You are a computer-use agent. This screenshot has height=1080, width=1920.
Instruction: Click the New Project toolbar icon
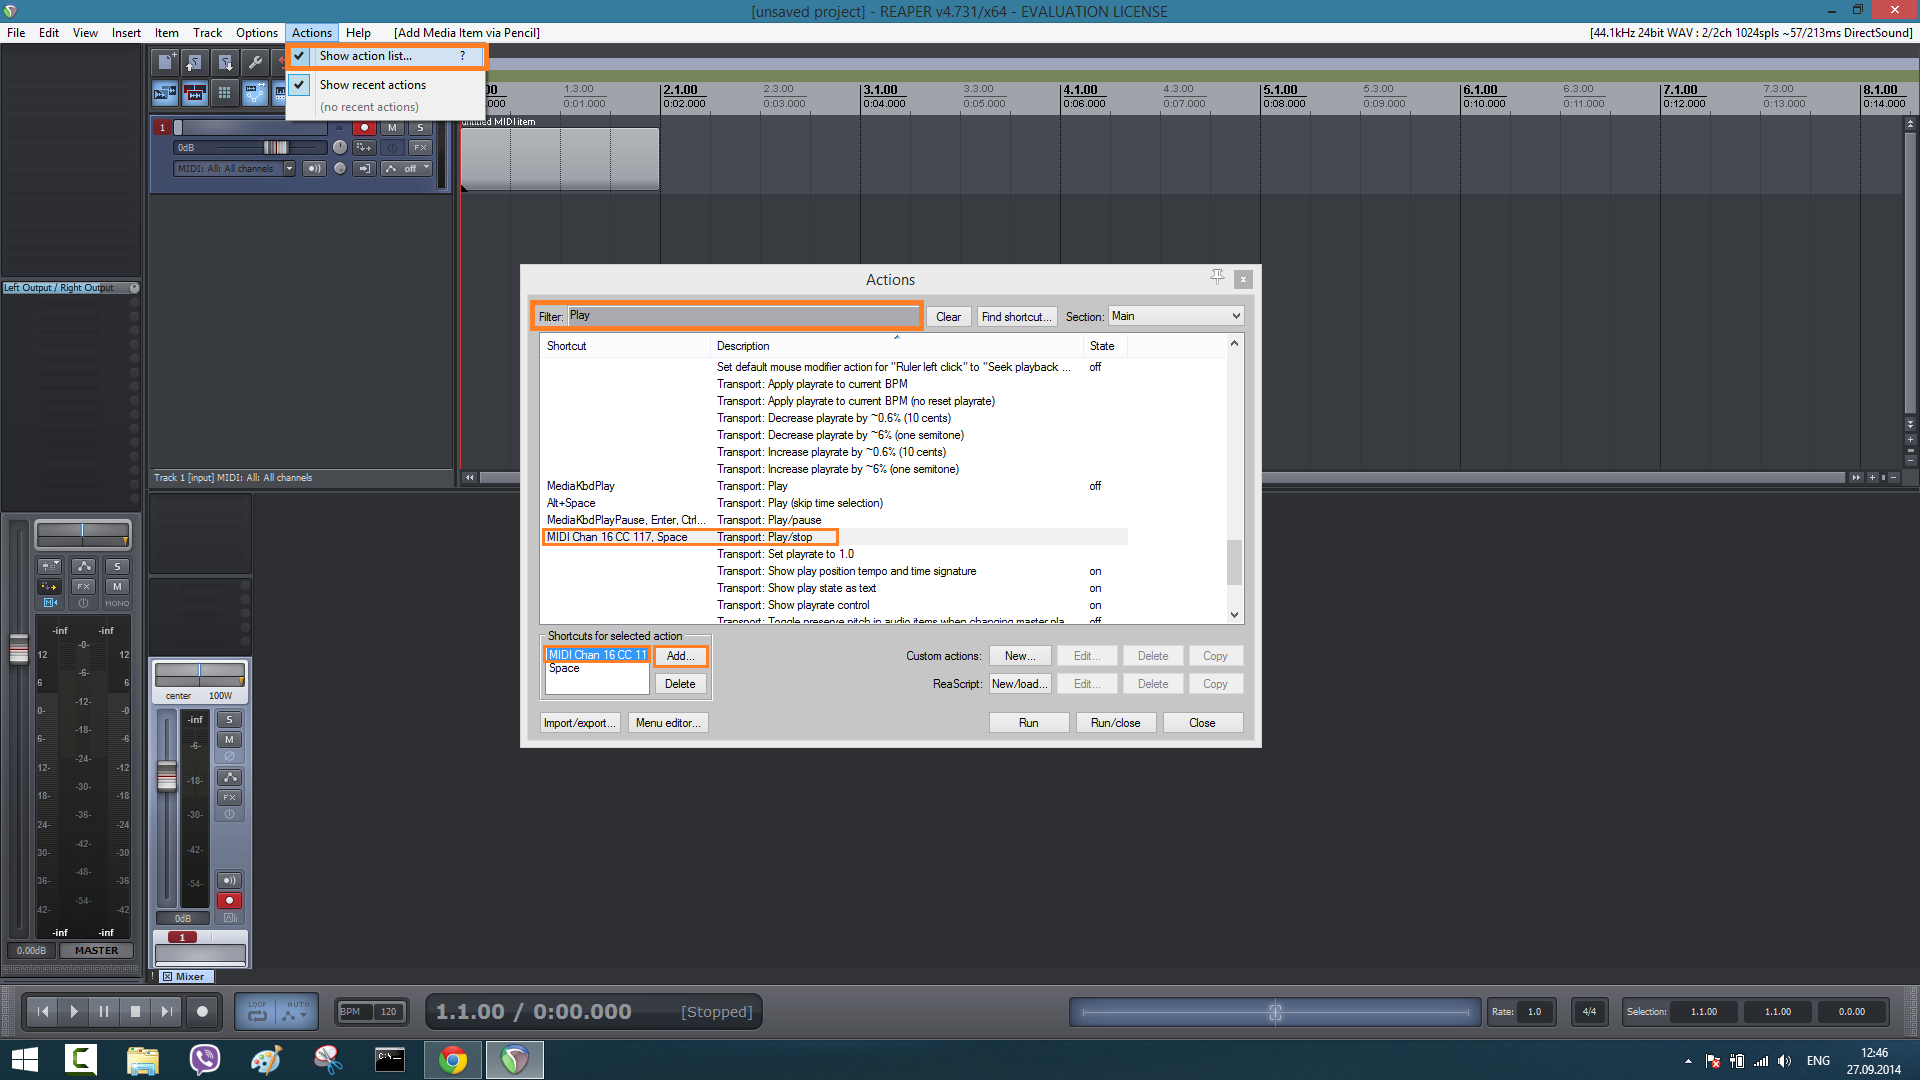point(165,62)
